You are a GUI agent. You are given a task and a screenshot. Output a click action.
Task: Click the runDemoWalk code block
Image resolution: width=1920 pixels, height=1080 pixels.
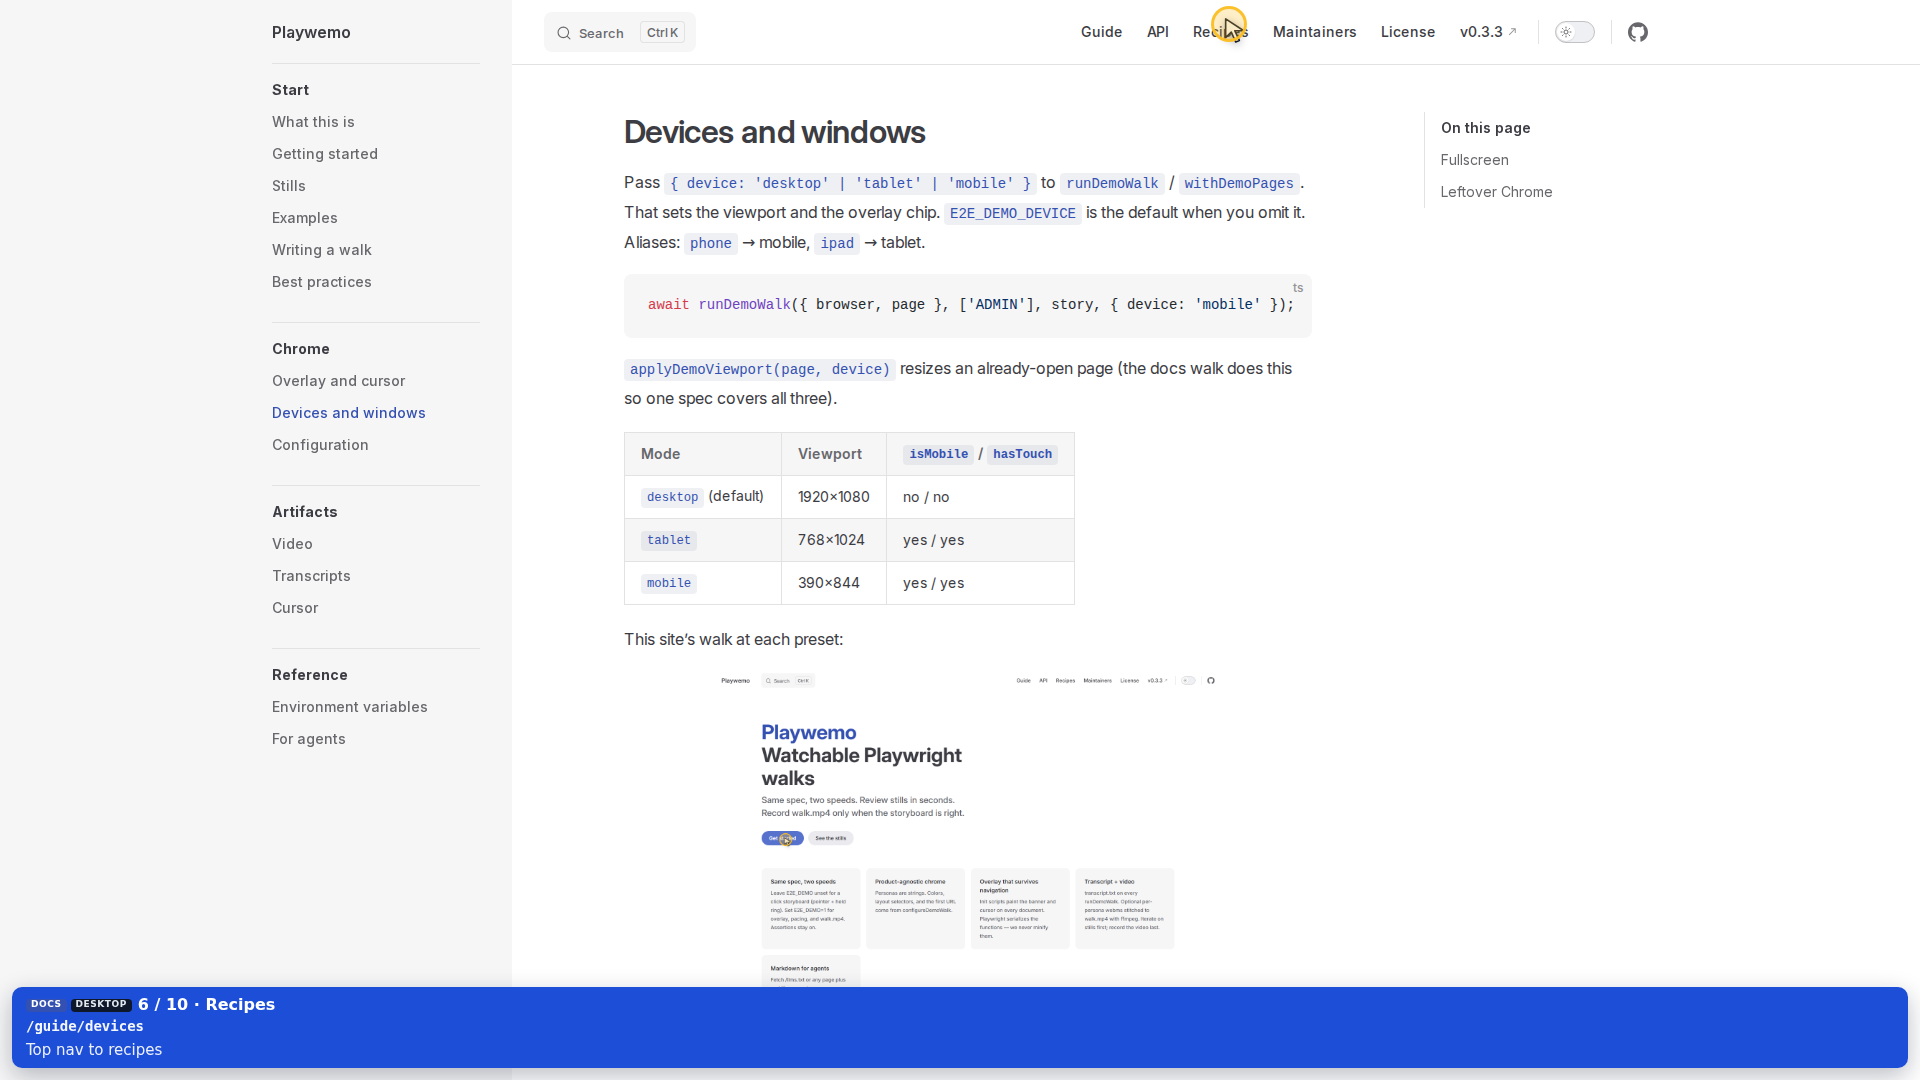coord(968,305)
